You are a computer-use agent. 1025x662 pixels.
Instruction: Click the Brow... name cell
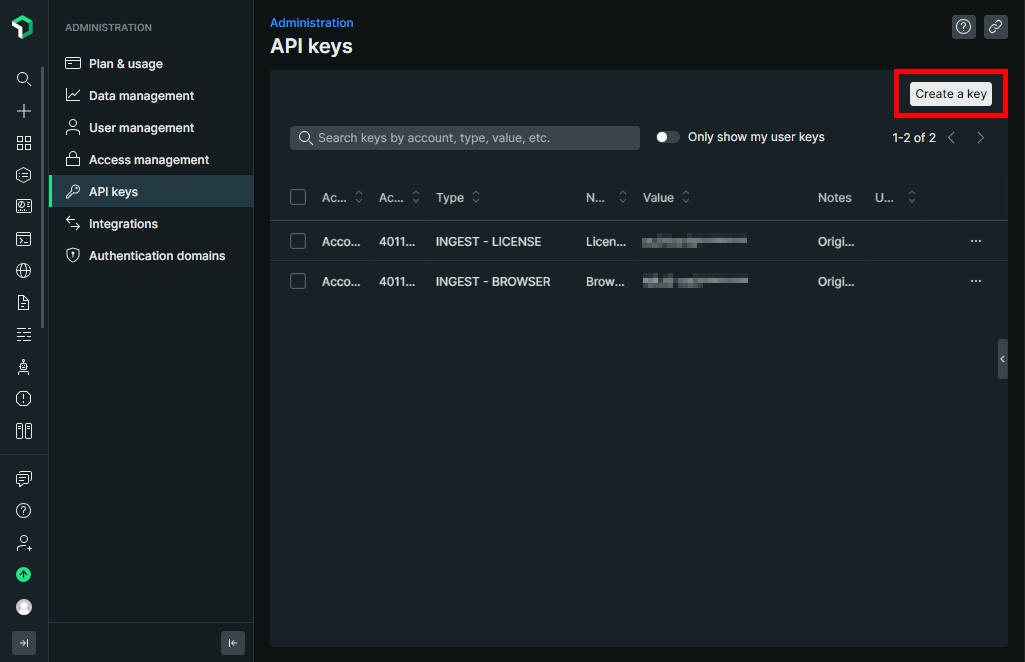pyautogui.click(x=605, y=282)
